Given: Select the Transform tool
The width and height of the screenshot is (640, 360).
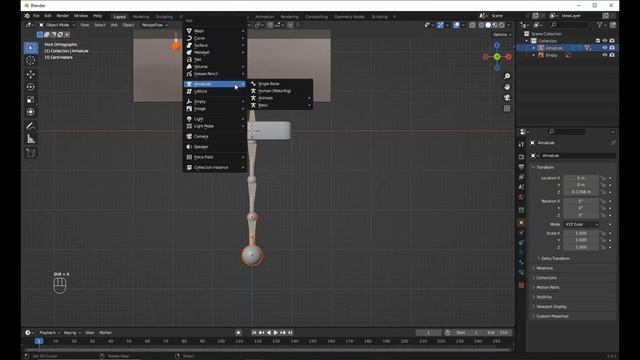Looking at the screenshot, I should [31, 112].
